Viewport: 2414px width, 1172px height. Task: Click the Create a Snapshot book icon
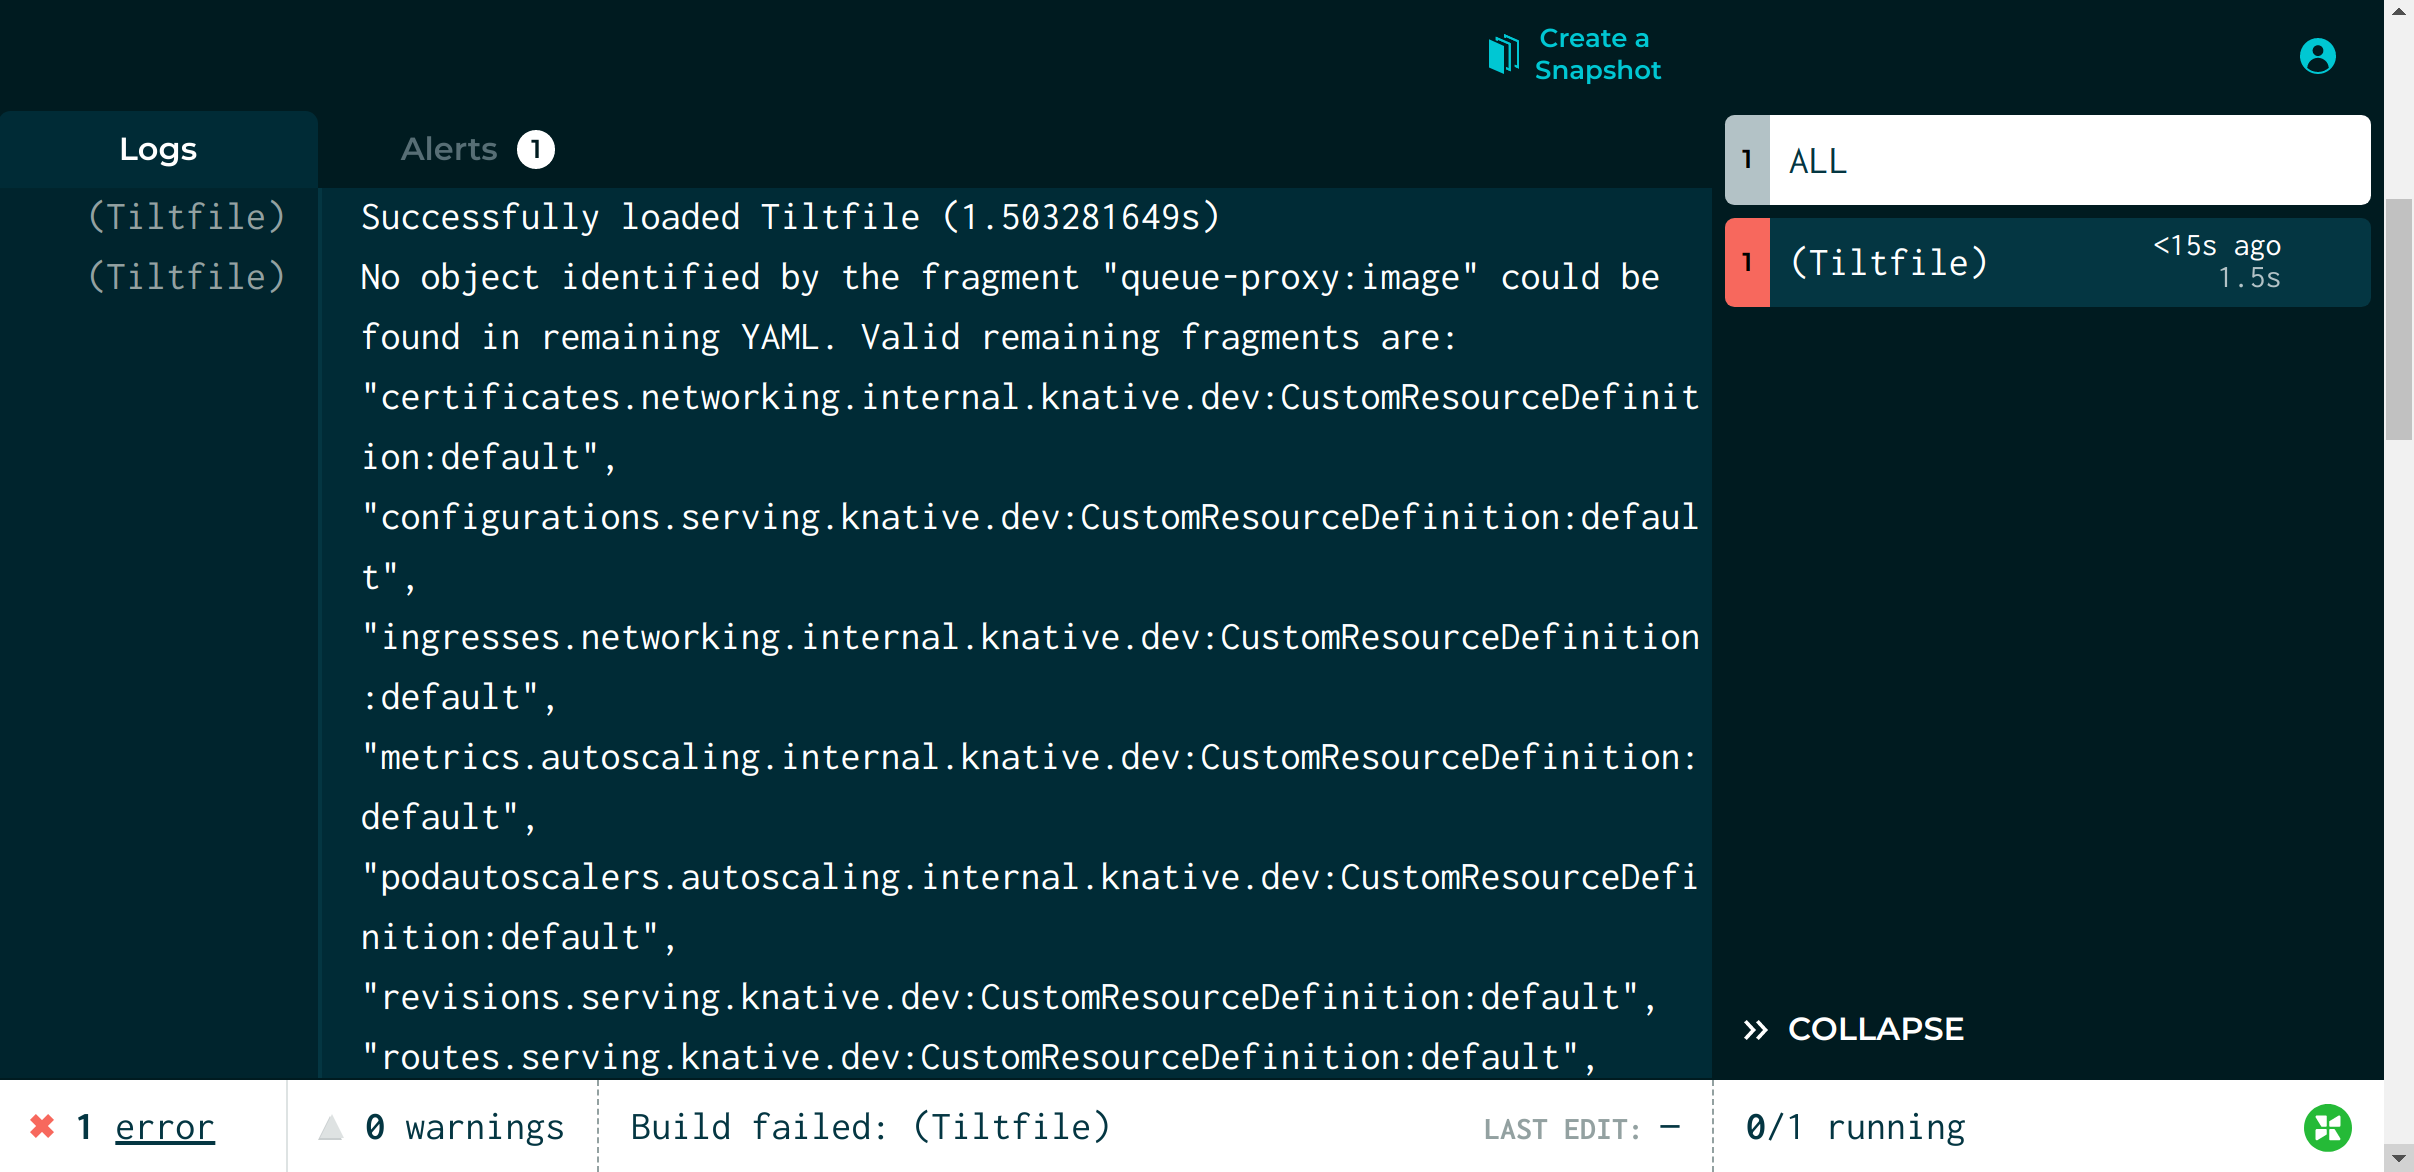coord(1503,54)
